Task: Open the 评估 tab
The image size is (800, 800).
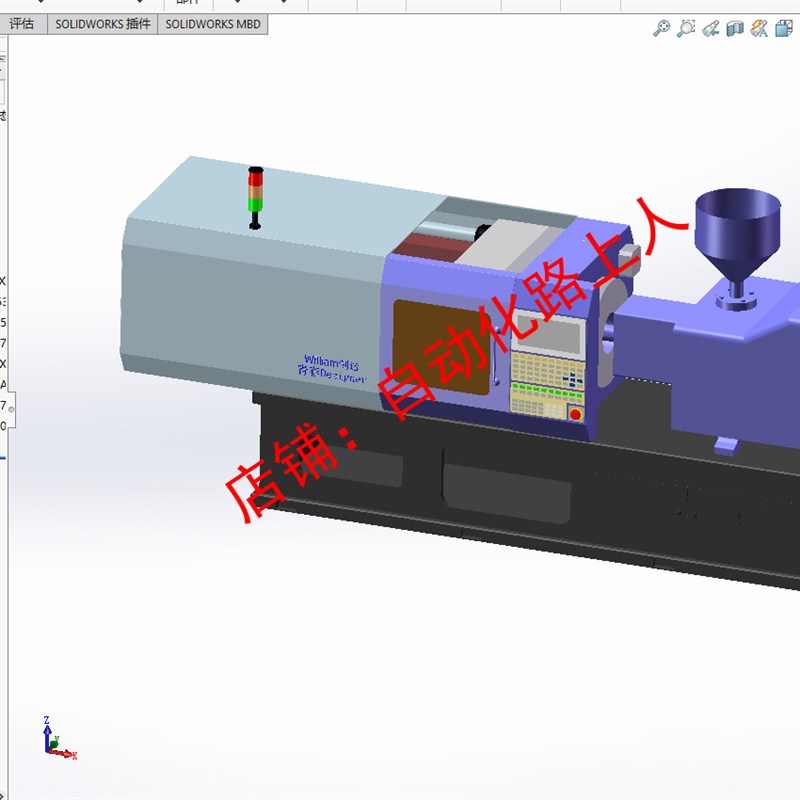Action: pos(22,24)
